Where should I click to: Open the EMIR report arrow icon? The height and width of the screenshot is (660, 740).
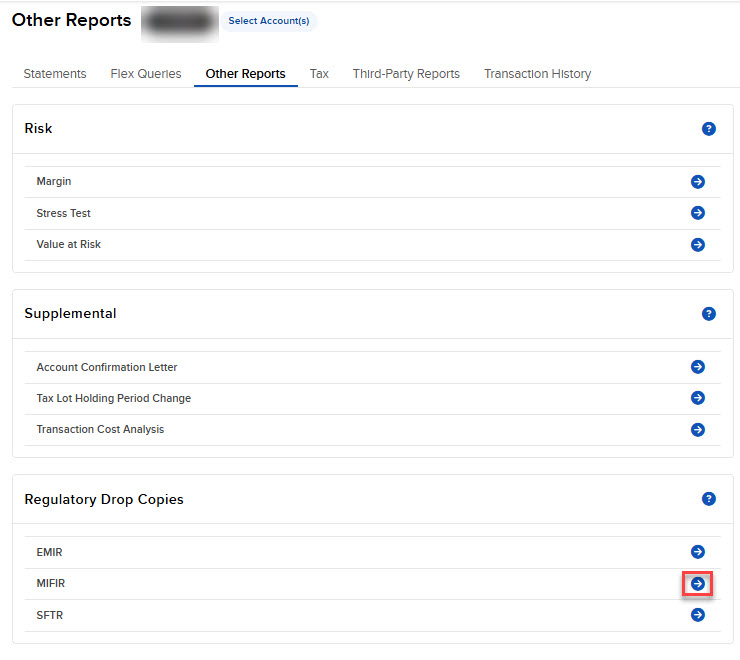697,552
